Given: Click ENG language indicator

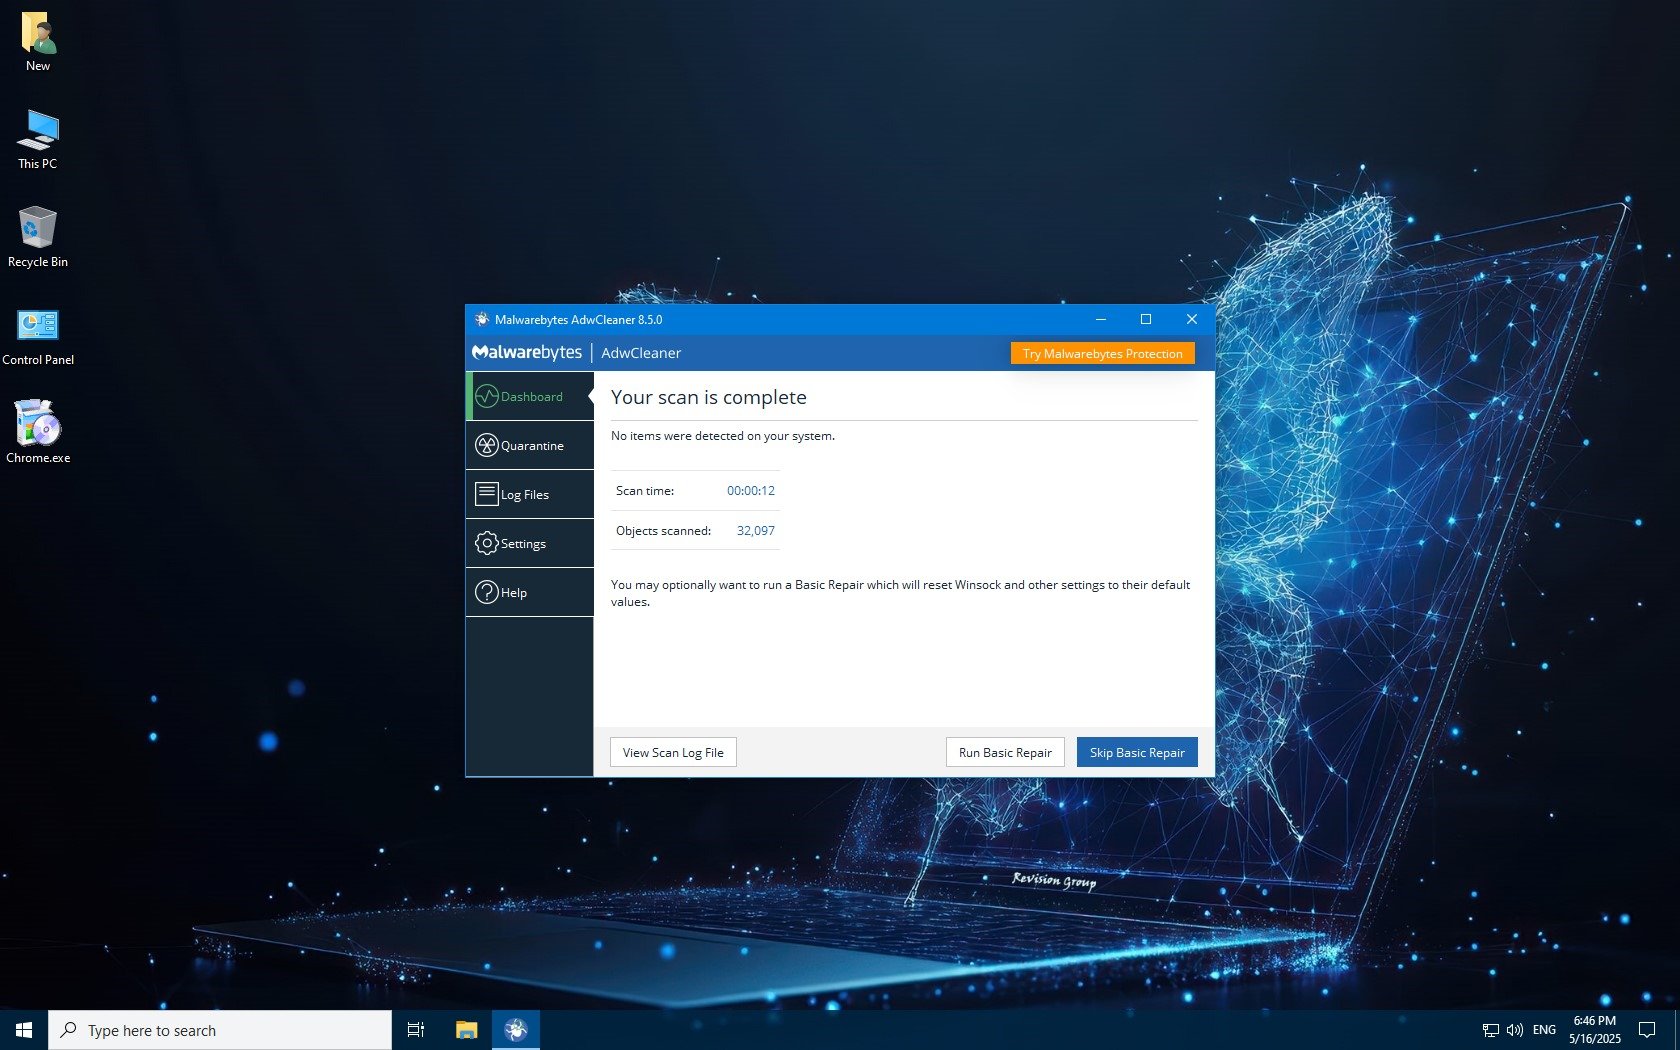Looking at the screenshot, I should coord(1544,1030).
